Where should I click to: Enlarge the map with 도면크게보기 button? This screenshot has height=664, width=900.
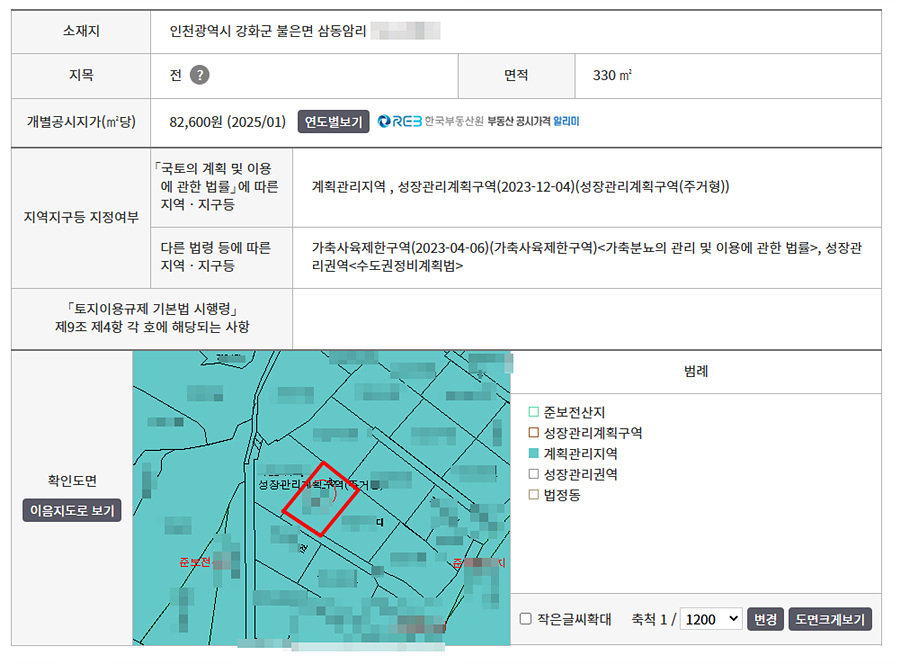pyautogui.click(x=829, y=619)
